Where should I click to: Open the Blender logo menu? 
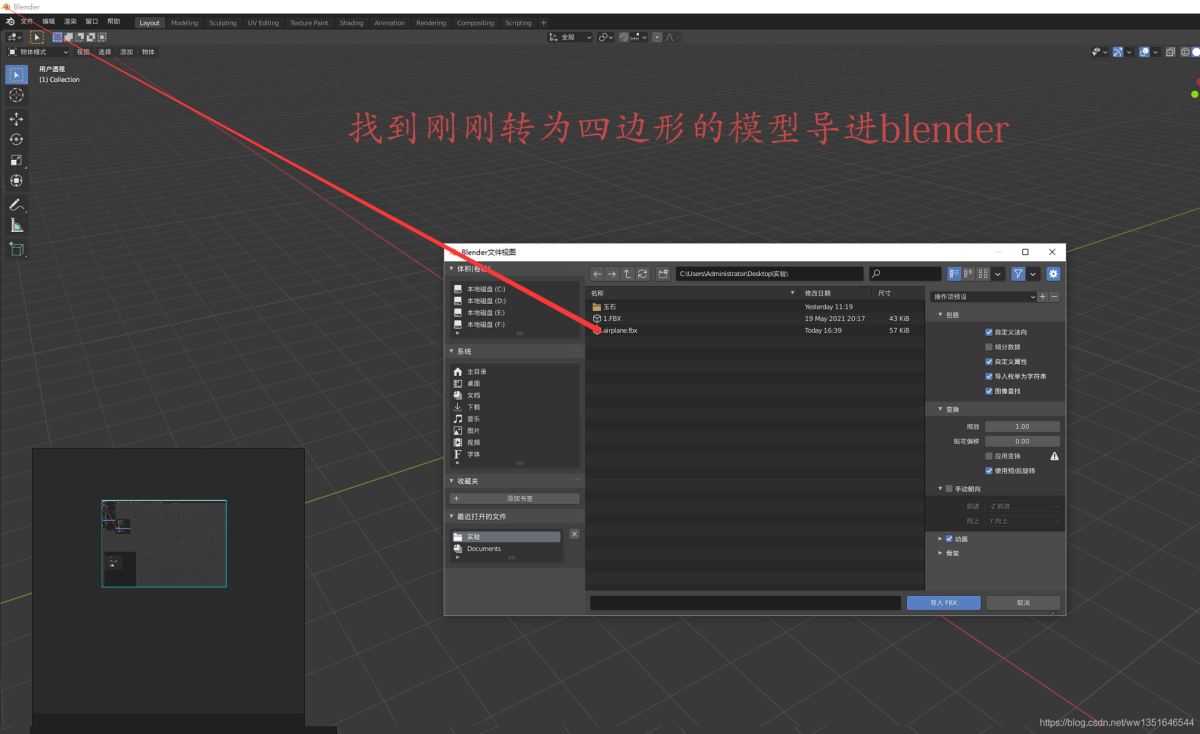[10, 21]
